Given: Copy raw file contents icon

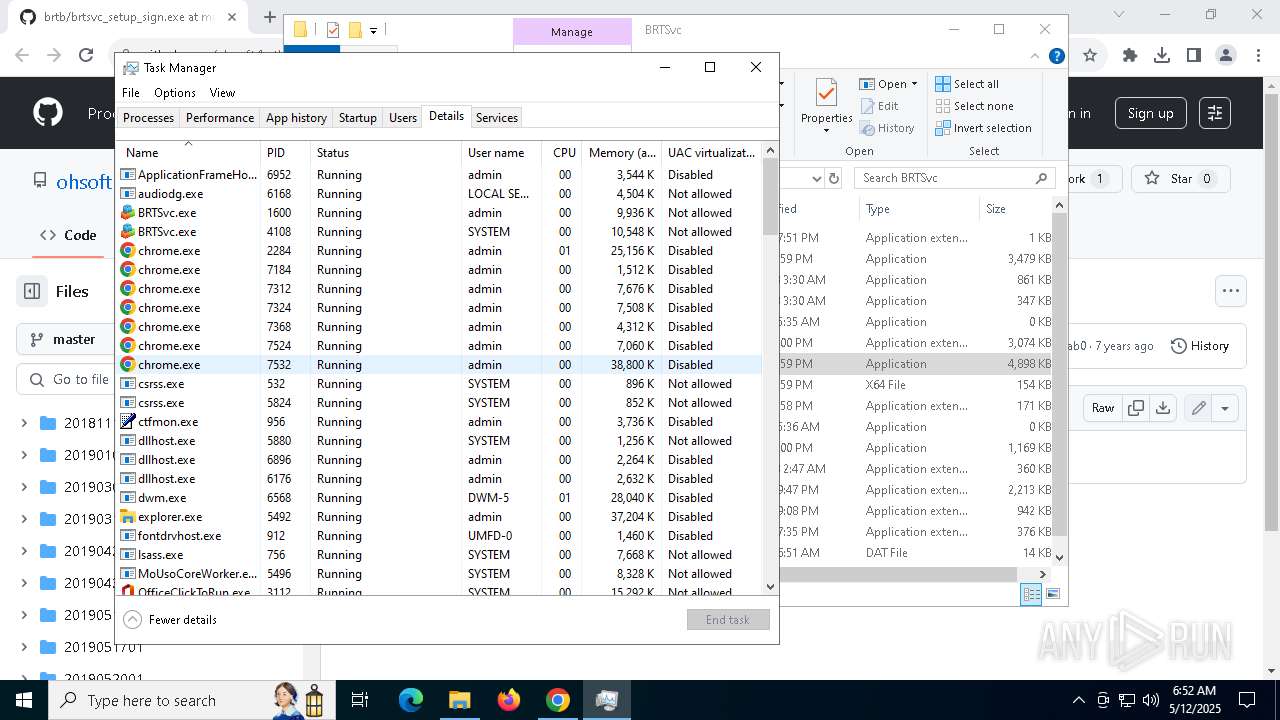Looking at the screenshot, I should pos(1136,408).
